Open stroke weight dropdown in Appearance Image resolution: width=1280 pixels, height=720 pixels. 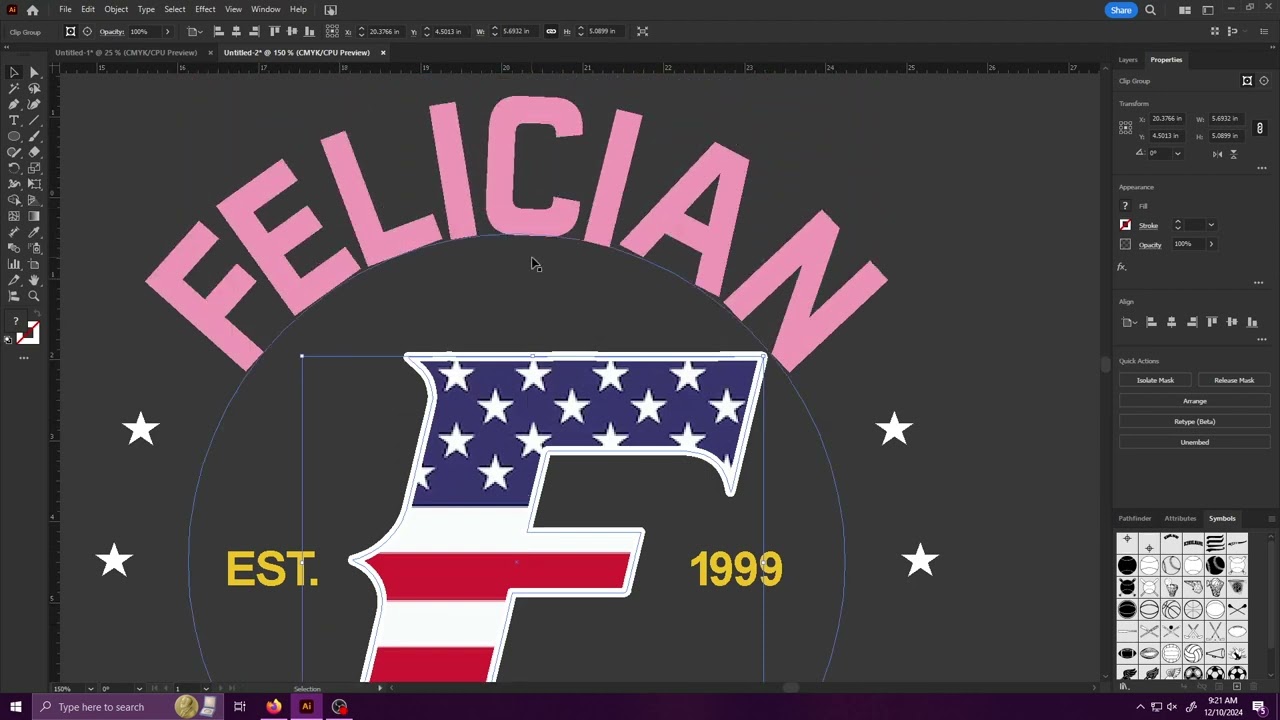click(1211, 225)
